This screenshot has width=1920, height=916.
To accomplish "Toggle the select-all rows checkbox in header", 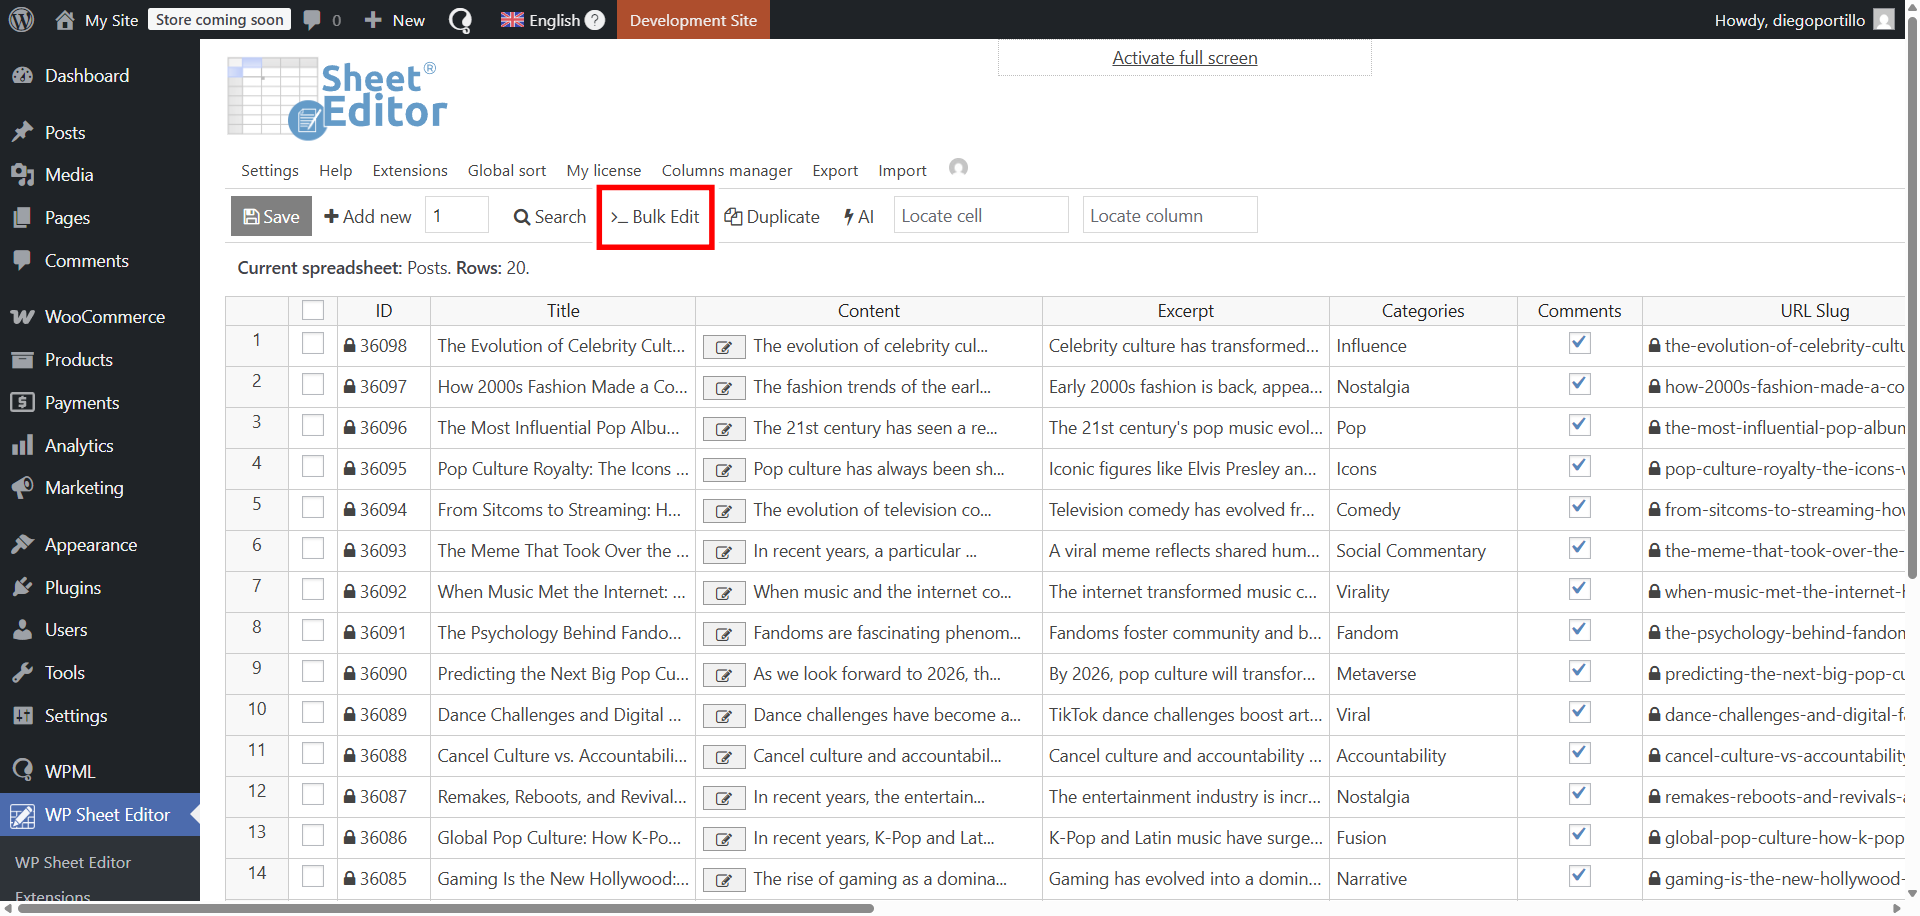I will 313,311.
